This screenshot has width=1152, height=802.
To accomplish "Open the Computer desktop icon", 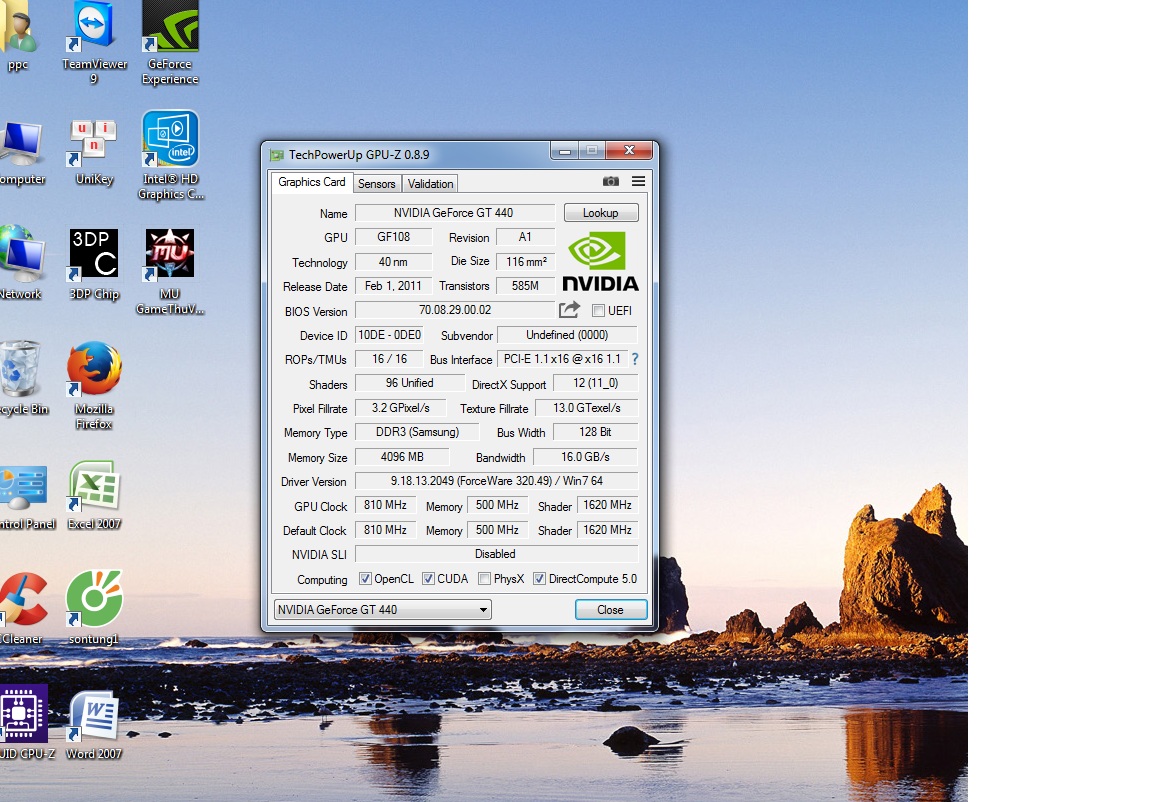I will click(22, 153).
